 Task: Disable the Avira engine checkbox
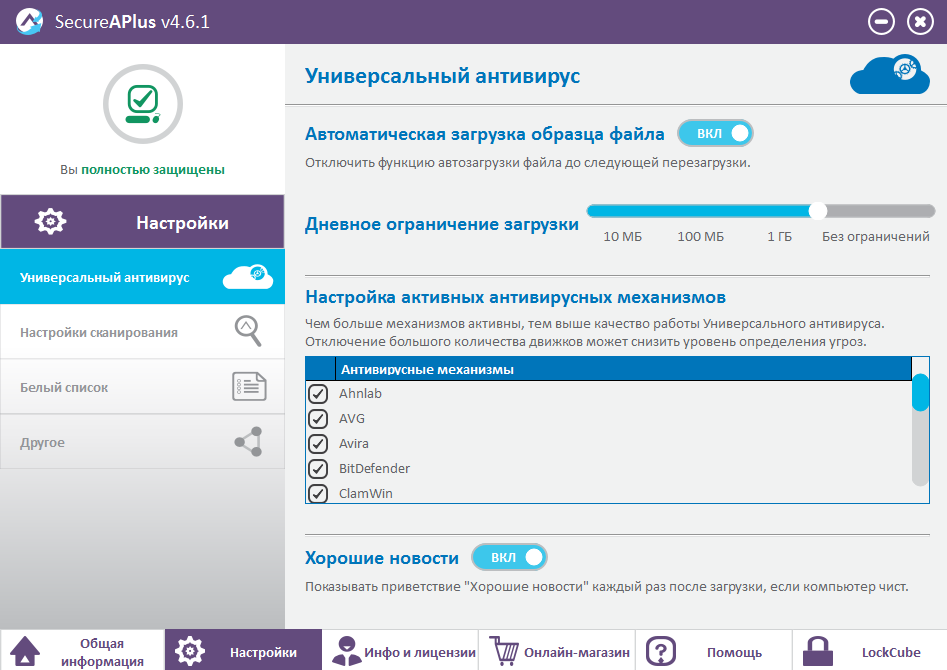pos(318,443)
